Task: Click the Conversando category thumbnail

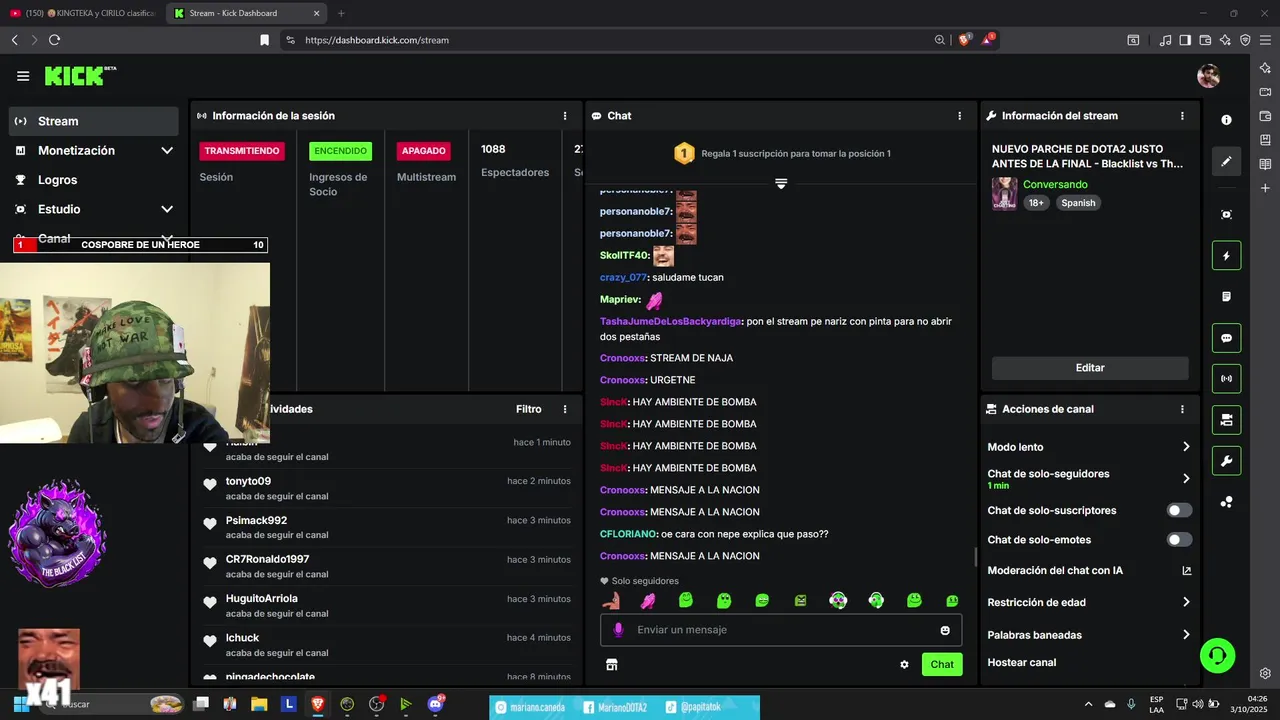Action: point(1004,194)
